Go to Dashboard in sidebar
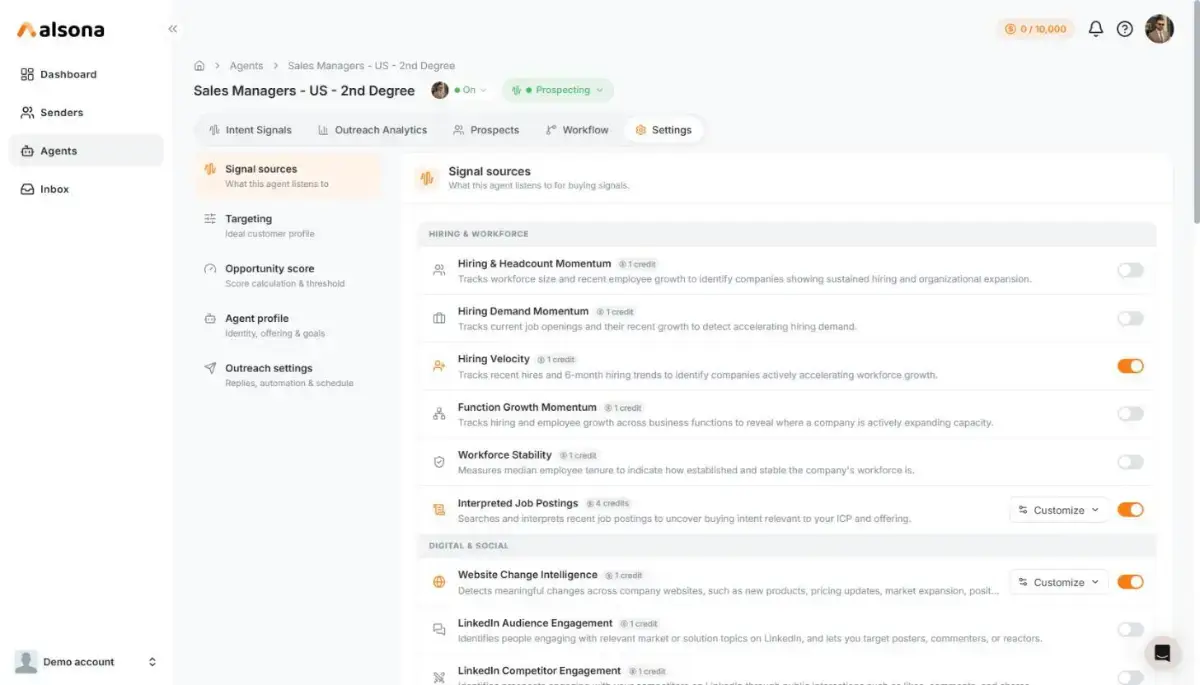 (x=86, y=74)
